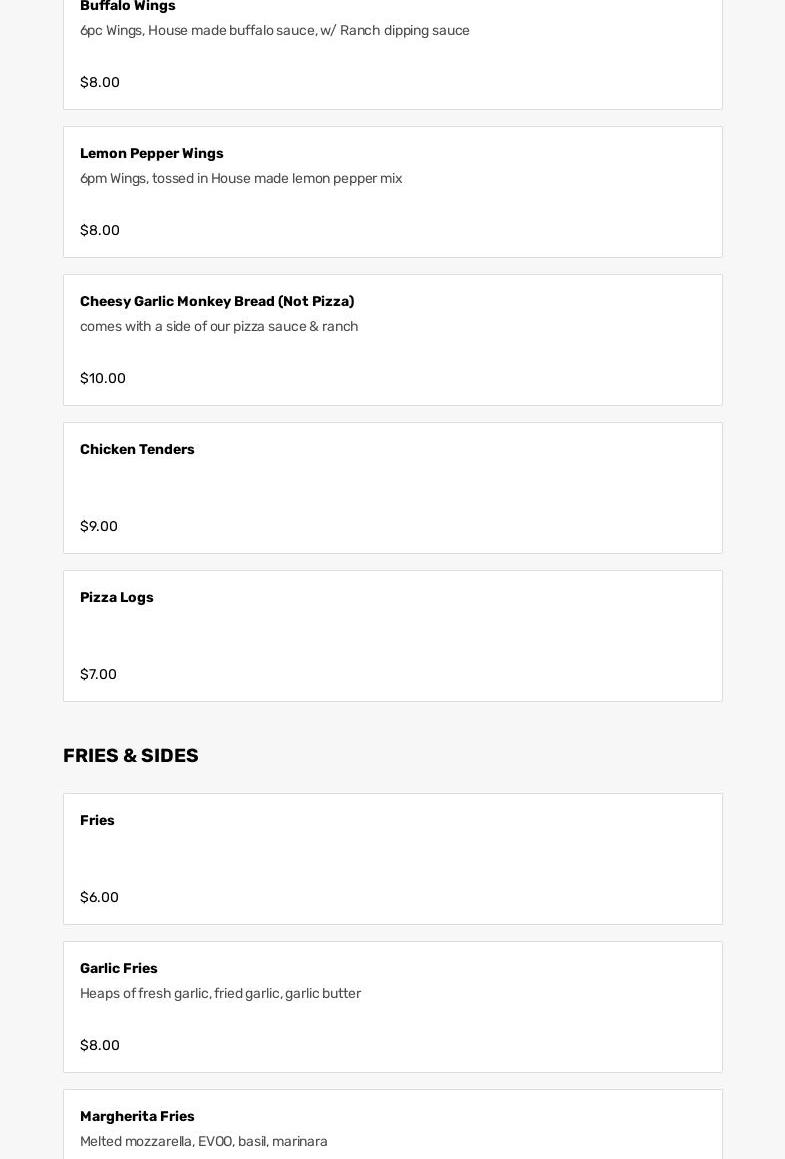This screenshot has width=785, height=1159.
Task: Click the $6.00 Fries price
Action: click(99, 897)
